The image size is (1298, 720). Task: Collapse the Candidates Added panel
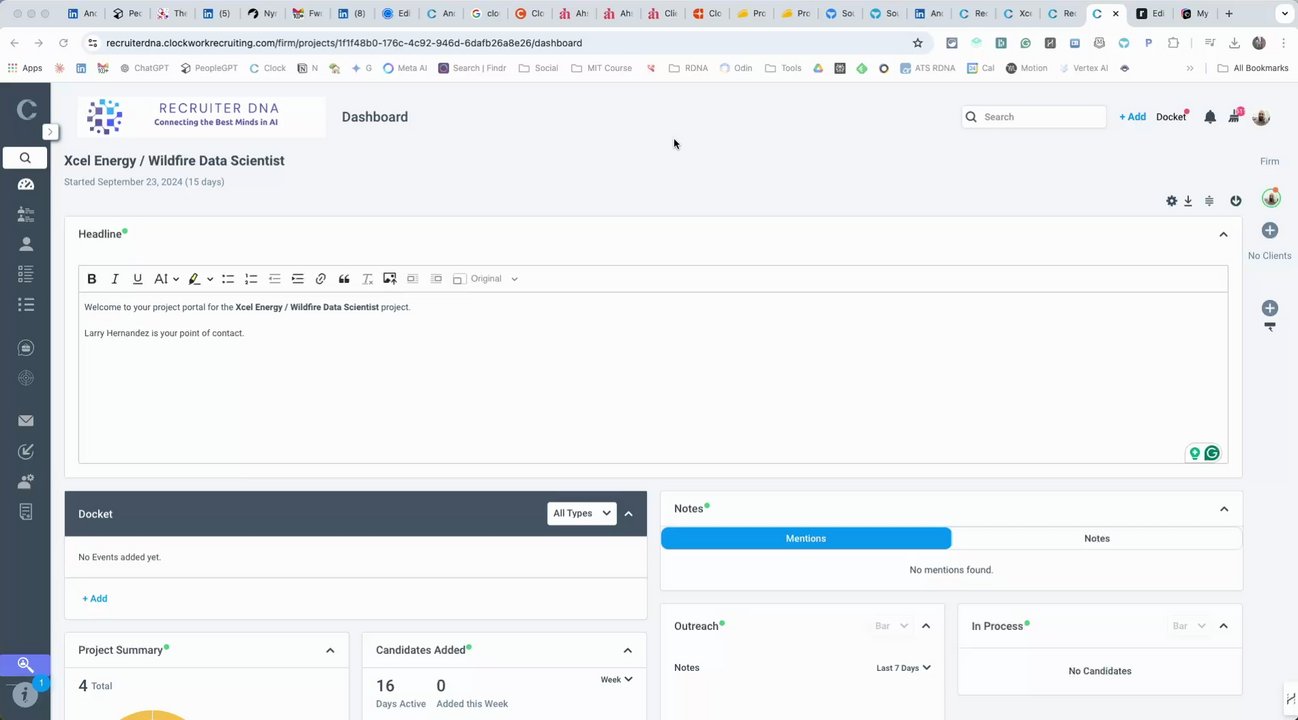click(x=628, y=650)
